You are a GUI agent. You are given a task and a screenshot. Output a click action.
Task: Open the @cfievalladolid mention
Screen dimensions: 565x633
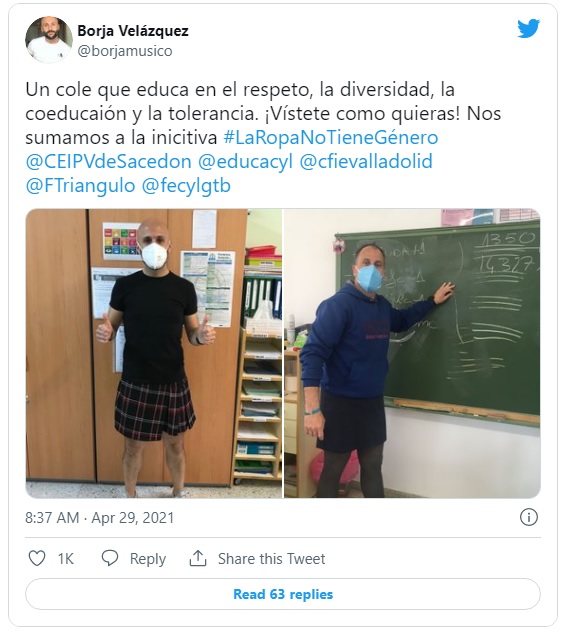366,161
